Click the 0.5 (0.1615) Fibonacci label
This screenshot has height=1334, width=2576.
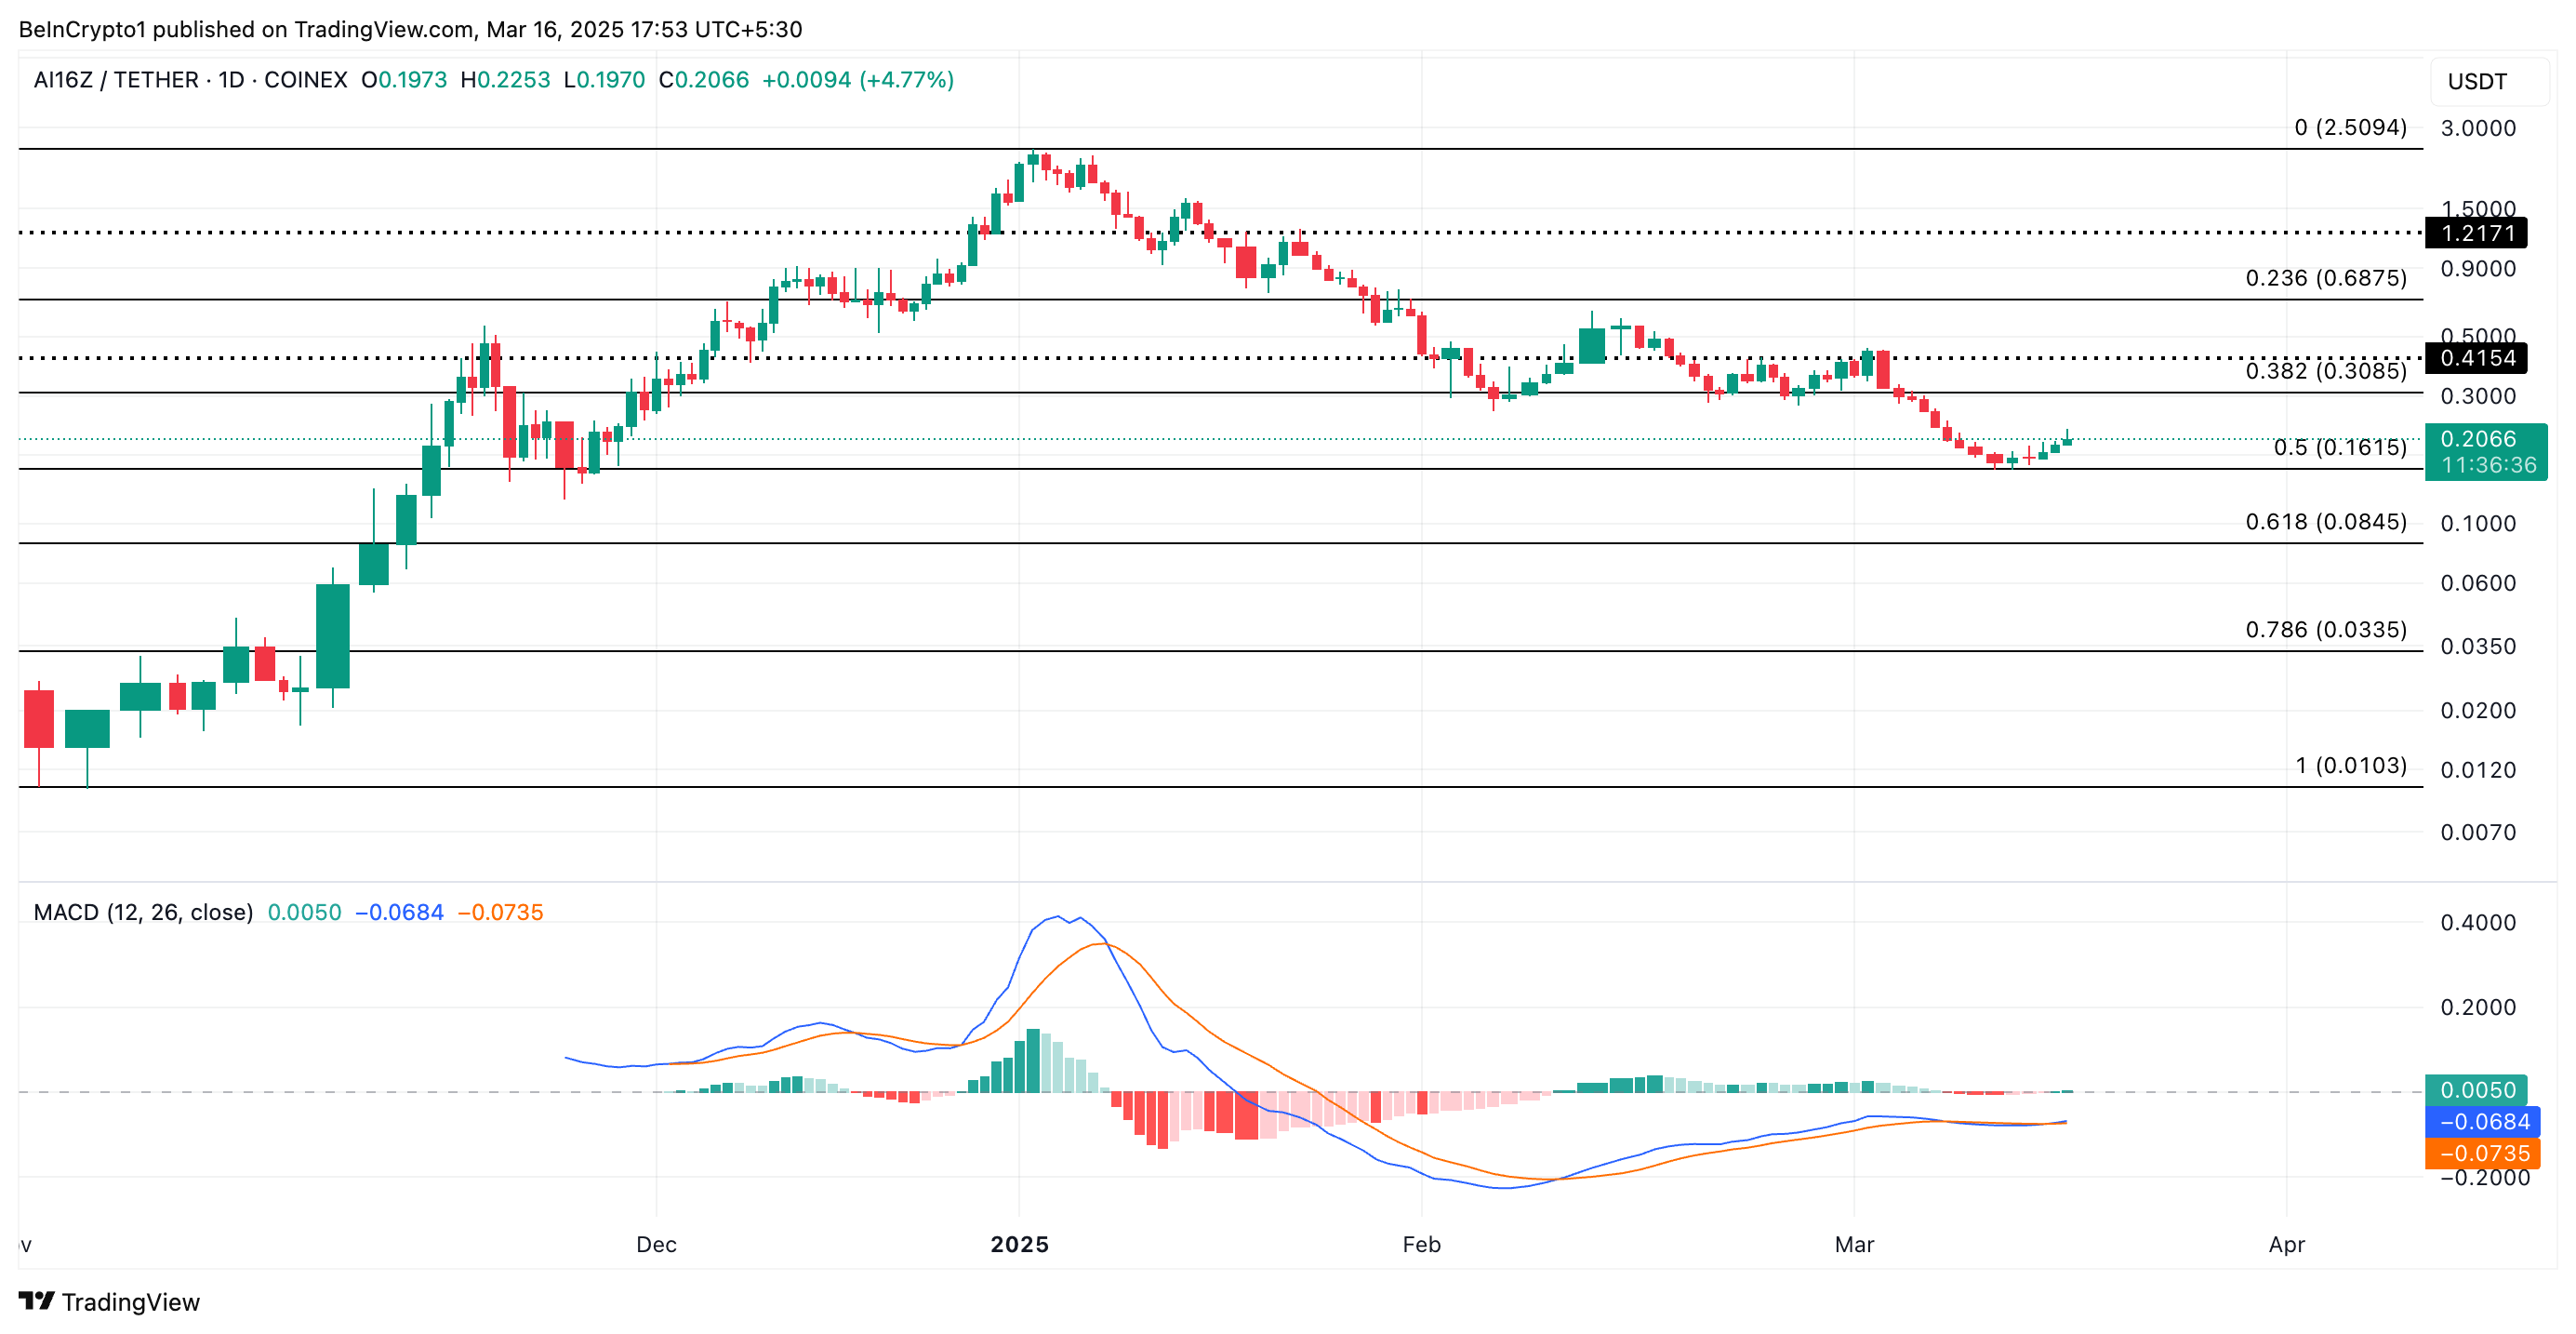click(2339, 447)
